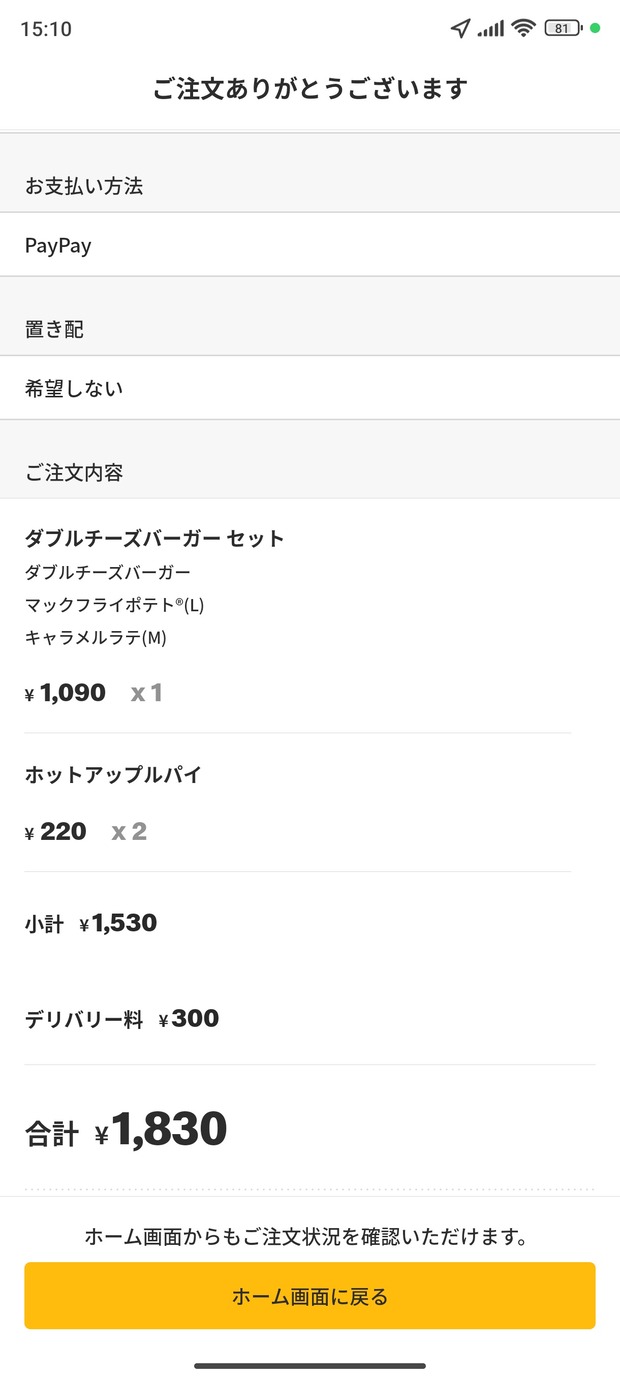Tap the お支払い方法 section header
Viewport: 620px width, 1378px height.
tap(84, 186)
